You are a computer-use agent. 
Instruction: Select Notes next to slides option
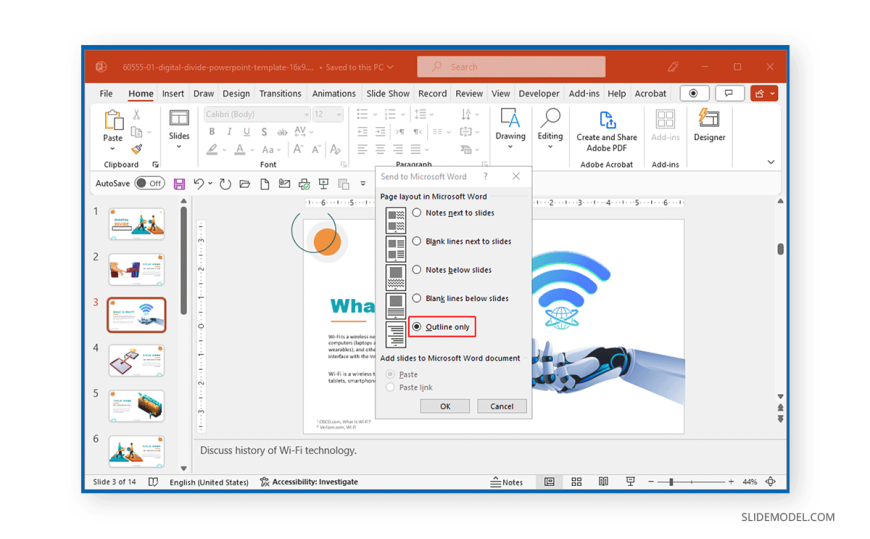pos(417,213)
